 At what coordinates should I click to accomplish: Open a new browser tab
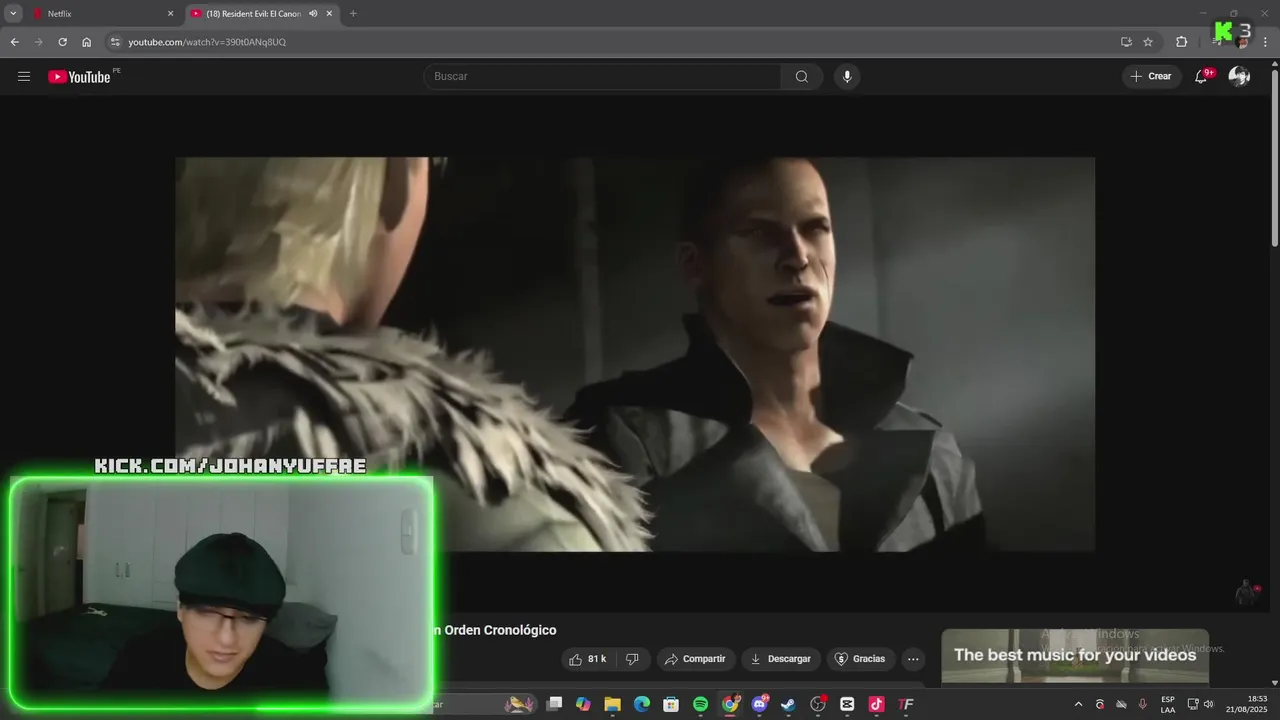(x=353, y=14)
